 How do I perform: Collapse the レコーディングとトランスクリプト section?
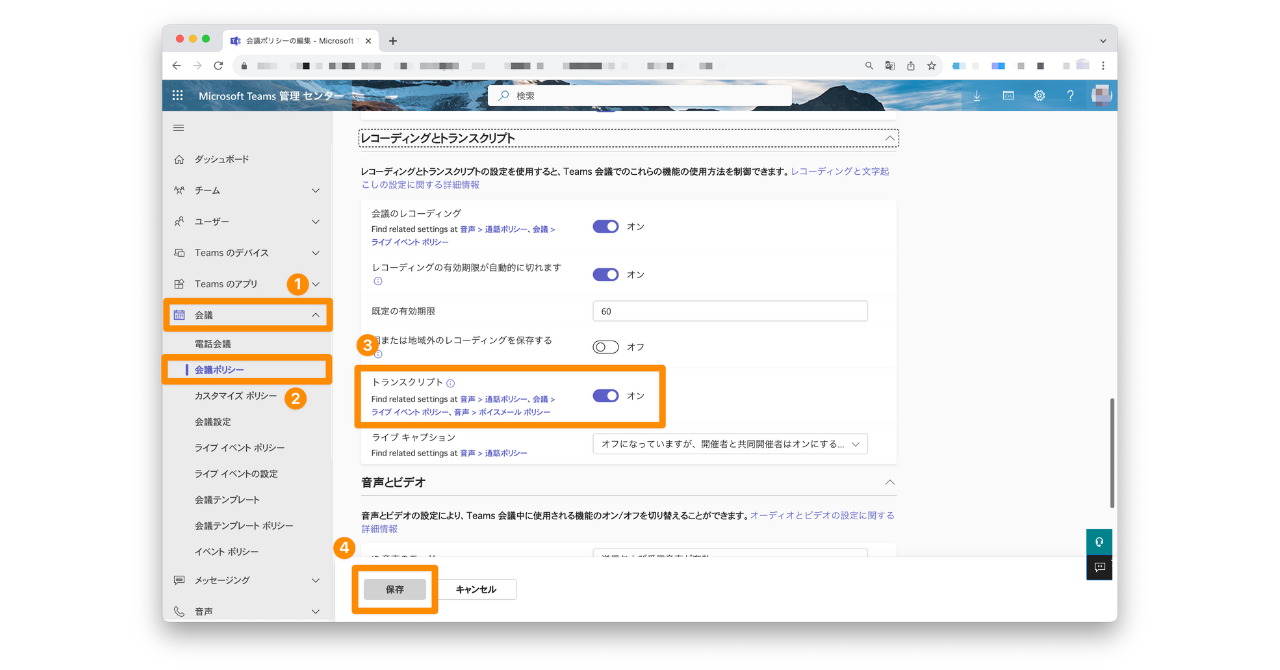(x=889, y=138)
